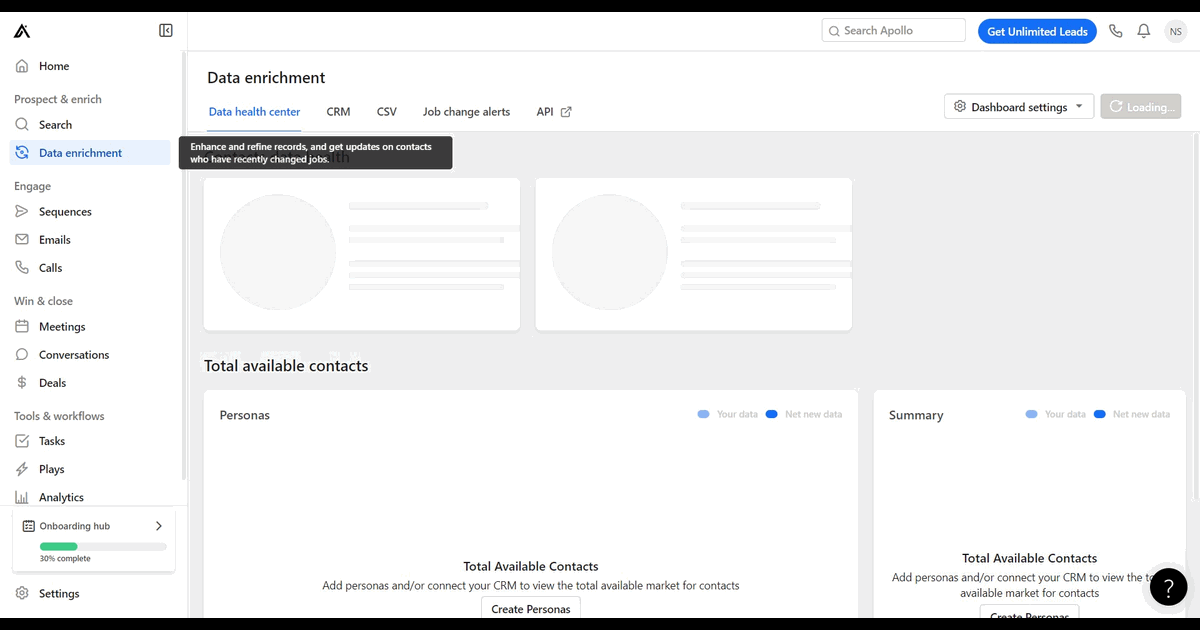Click the 'Personas' card title

(245, 415)
